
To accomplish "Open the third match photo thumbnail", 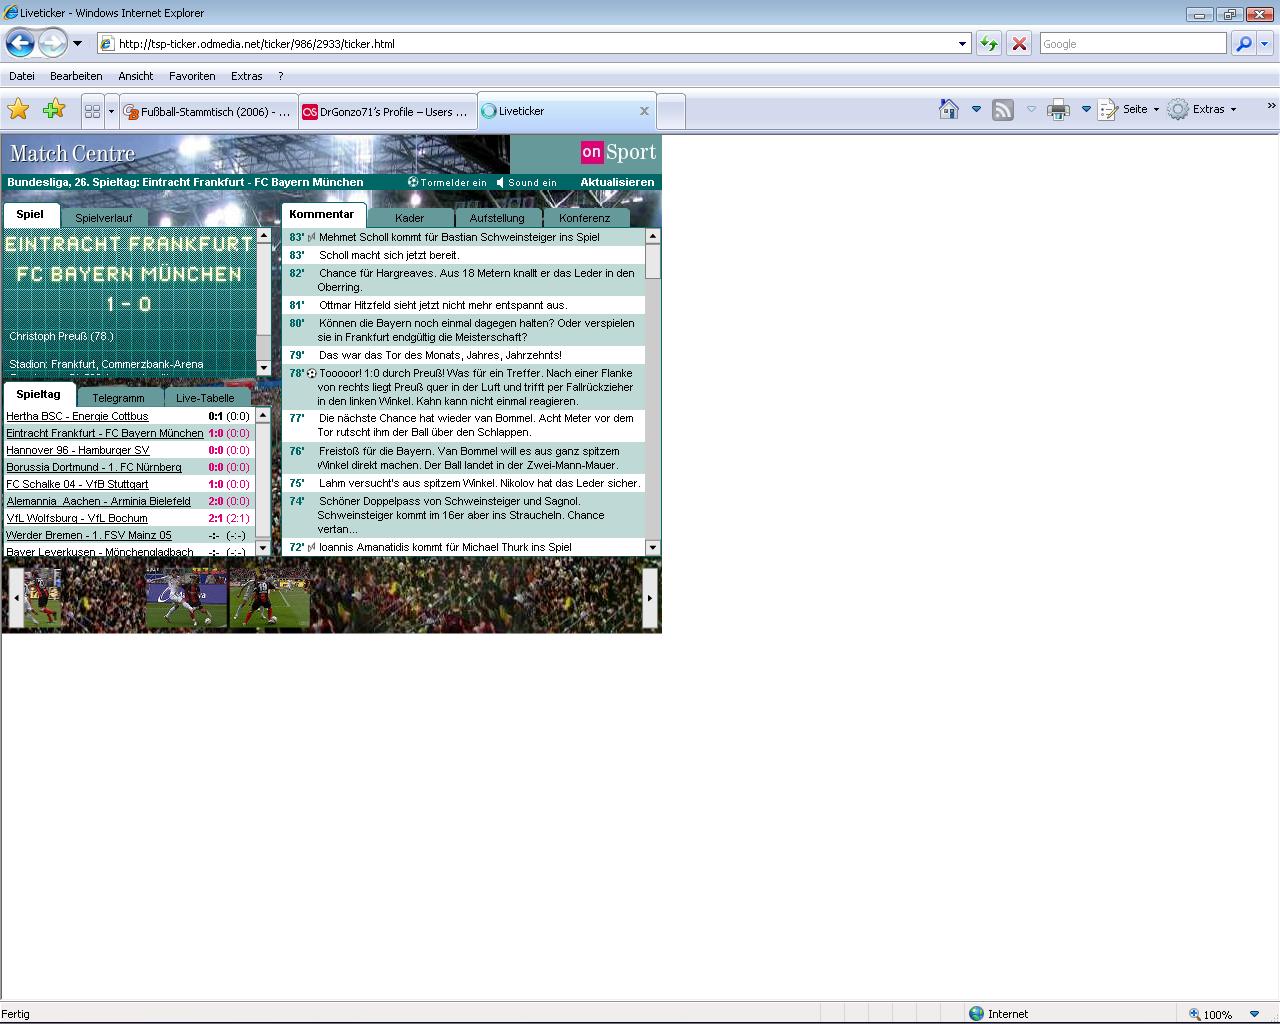I will pyautogui.click(x=269, y=598).
